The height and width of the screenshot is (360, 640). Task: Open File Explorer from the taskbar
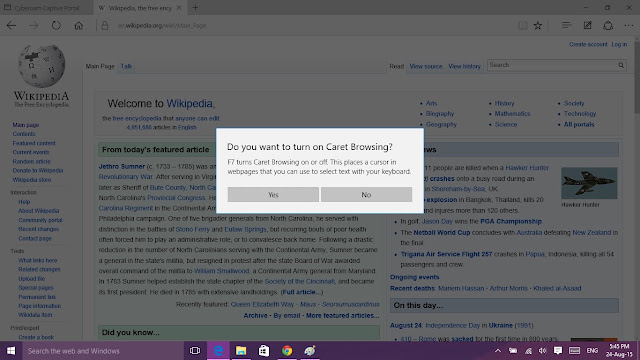tap(241, 351)
